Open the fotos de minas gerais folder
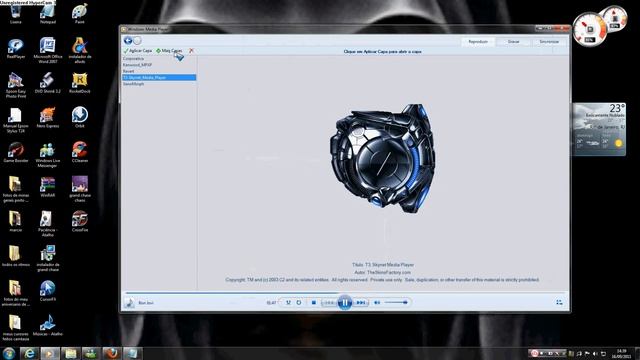Screen dimensions: 640x360 pos(16,189)
